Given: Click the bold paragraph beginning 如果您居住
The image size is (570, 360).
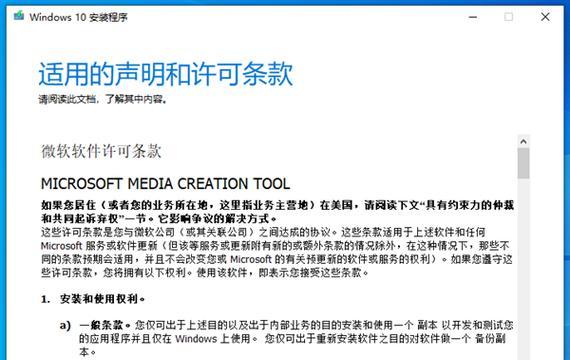Looking at the screenshot, I should click(x=277, y=212).
